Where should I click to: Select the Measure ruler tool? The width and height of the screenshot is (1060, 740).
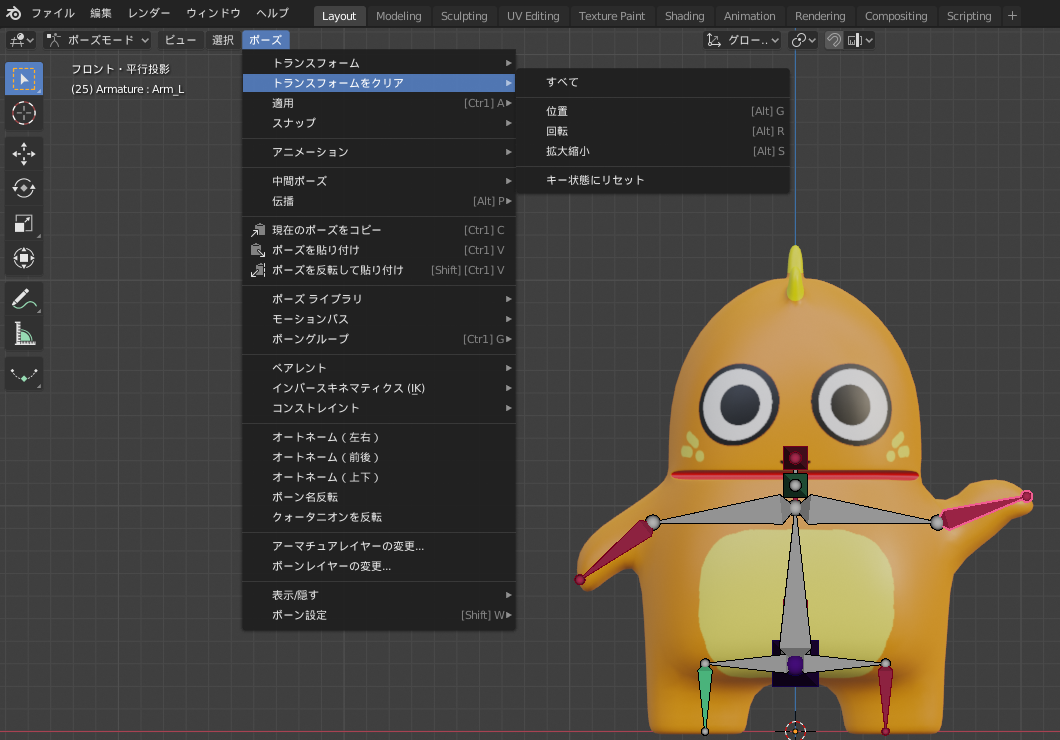pos(24,333)
